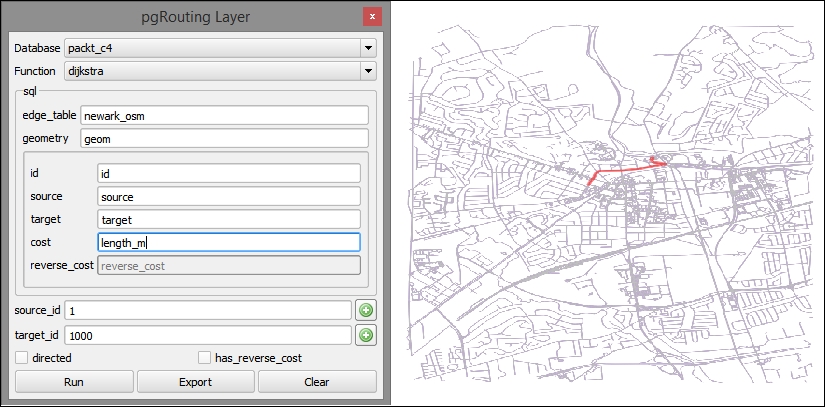Screen dimensions: 825x407
Task: Clear the routing result
Action: tap(317, 382)
